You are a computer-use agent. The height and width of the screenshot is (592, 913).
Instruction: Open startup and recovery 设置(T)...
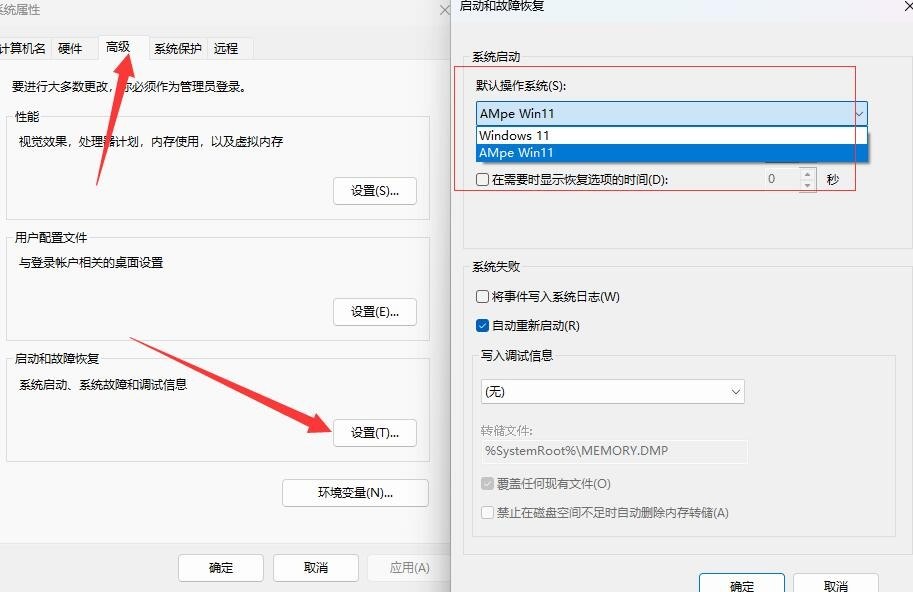[375, 433]
